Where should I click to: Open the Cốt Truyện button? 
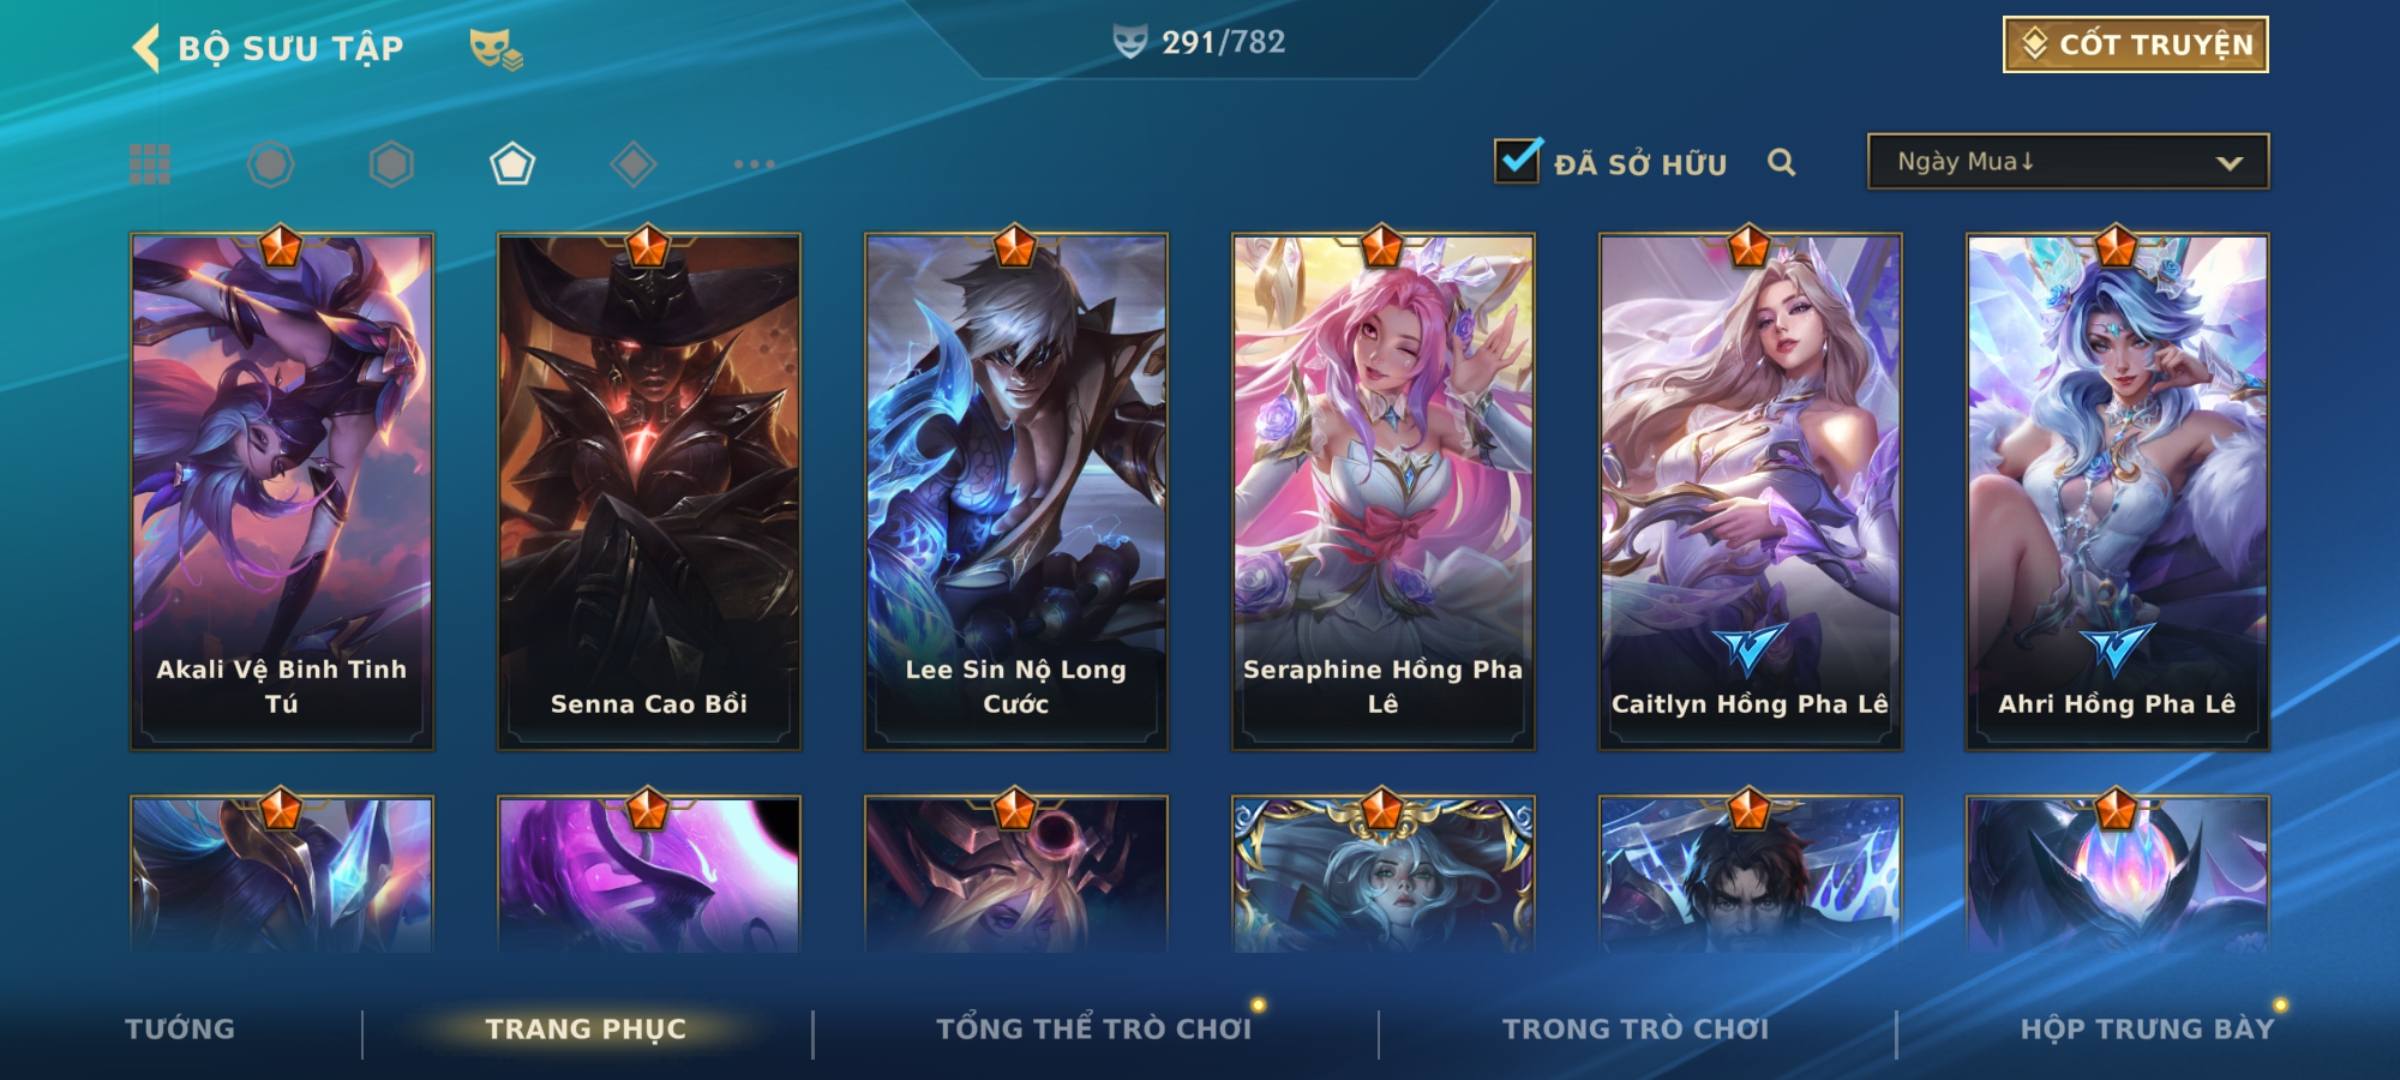2135,45
